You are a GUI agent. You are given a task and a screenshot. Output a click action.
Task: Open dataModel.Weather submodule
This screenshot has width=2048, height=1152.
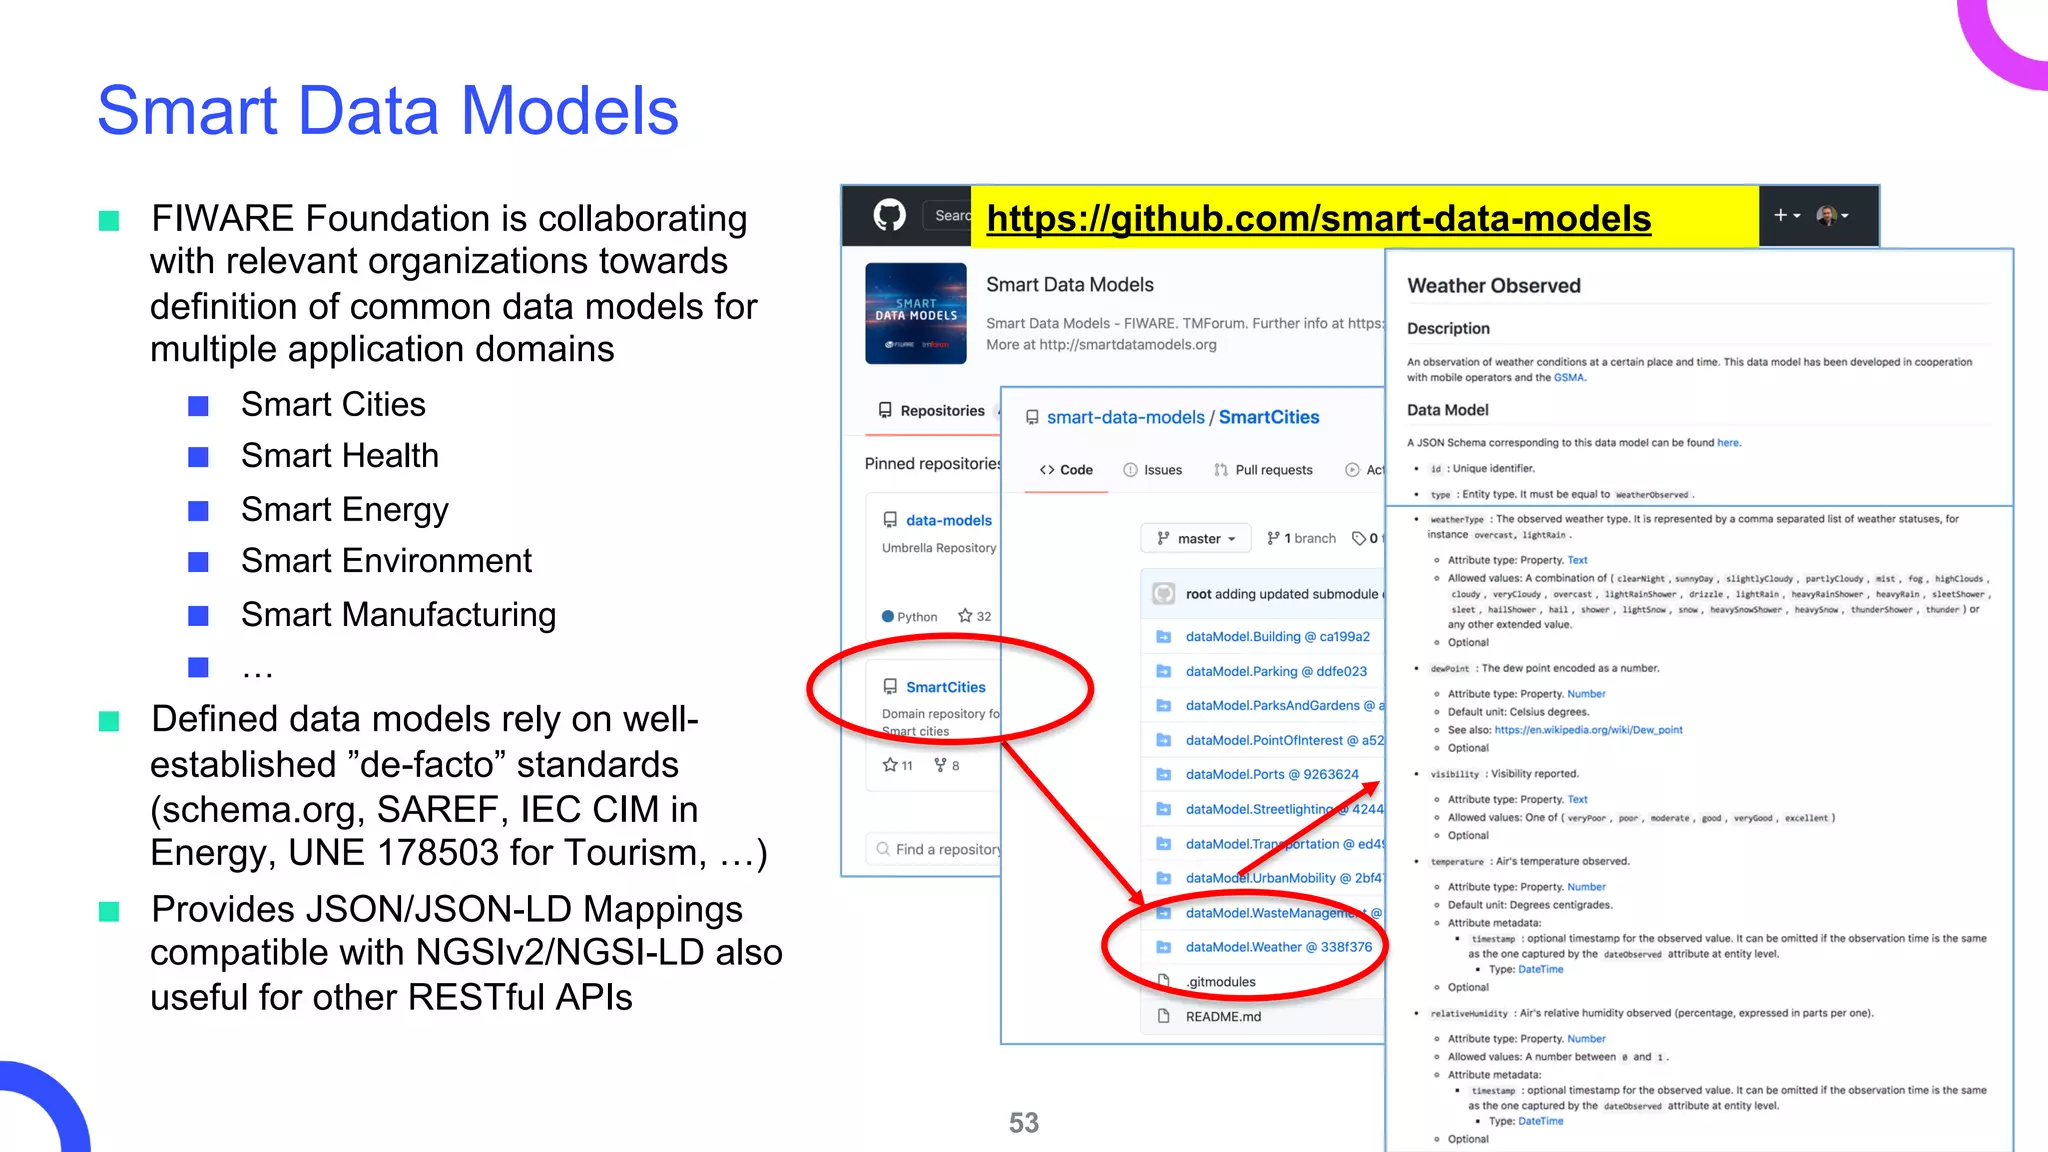pyautogui.click(x=1278, y=948)
